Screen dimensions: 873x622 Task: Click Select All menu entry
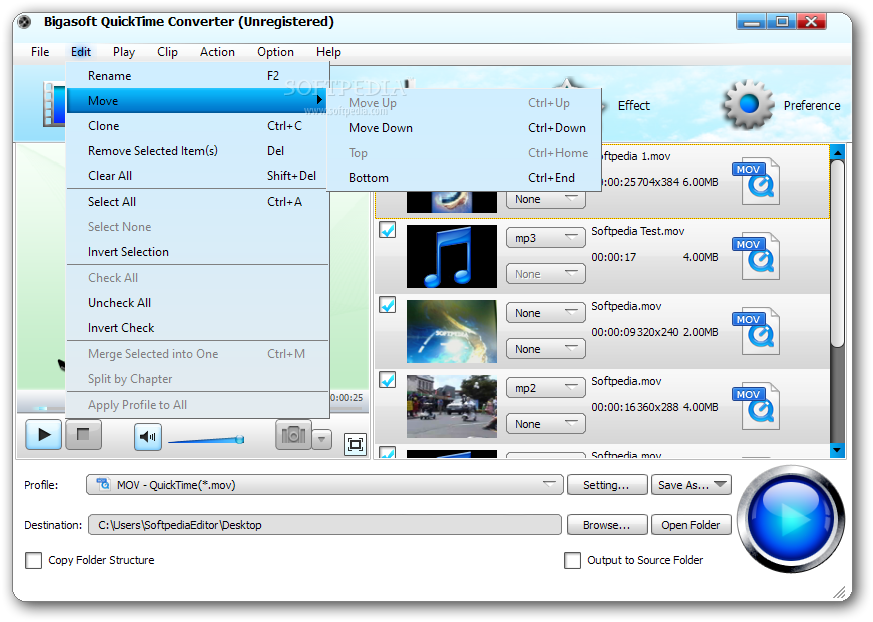(x=198, y=202)
